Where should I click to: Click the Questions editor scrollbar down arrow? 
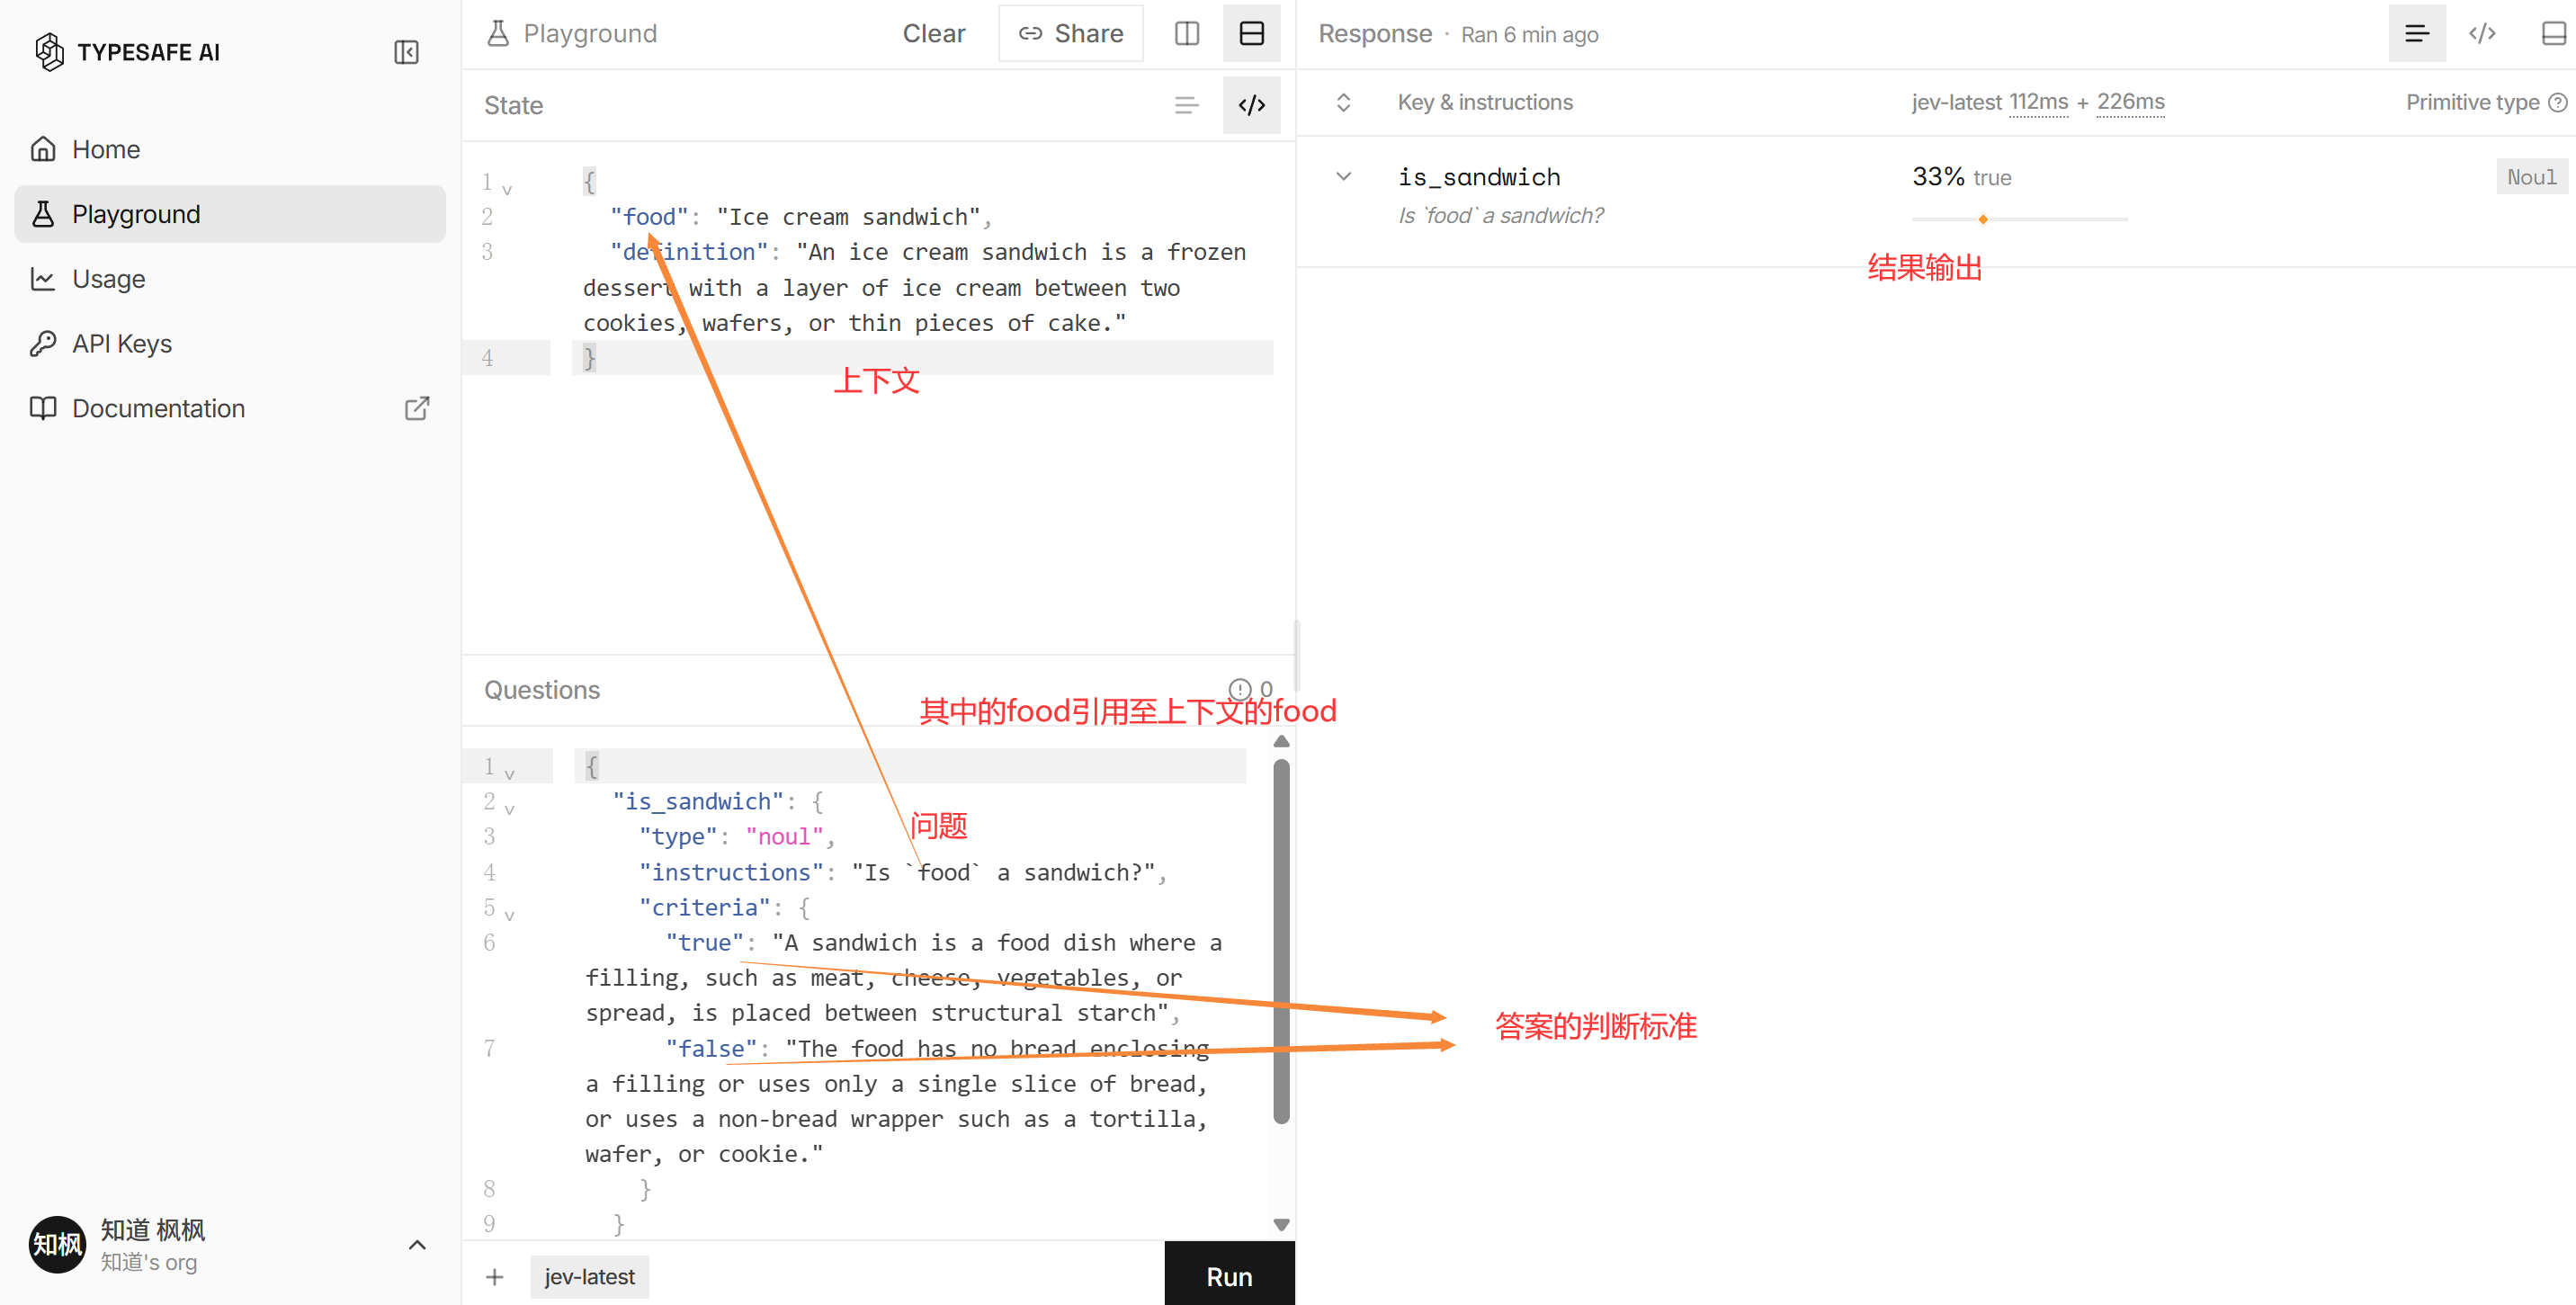click(x=1281, y=1225)
